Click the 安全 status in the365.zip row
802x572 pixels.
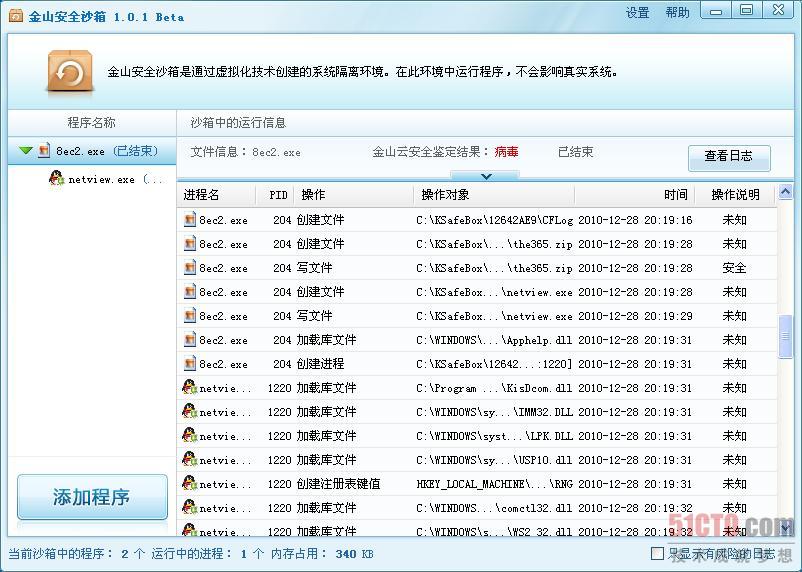(x=734, y=268)
